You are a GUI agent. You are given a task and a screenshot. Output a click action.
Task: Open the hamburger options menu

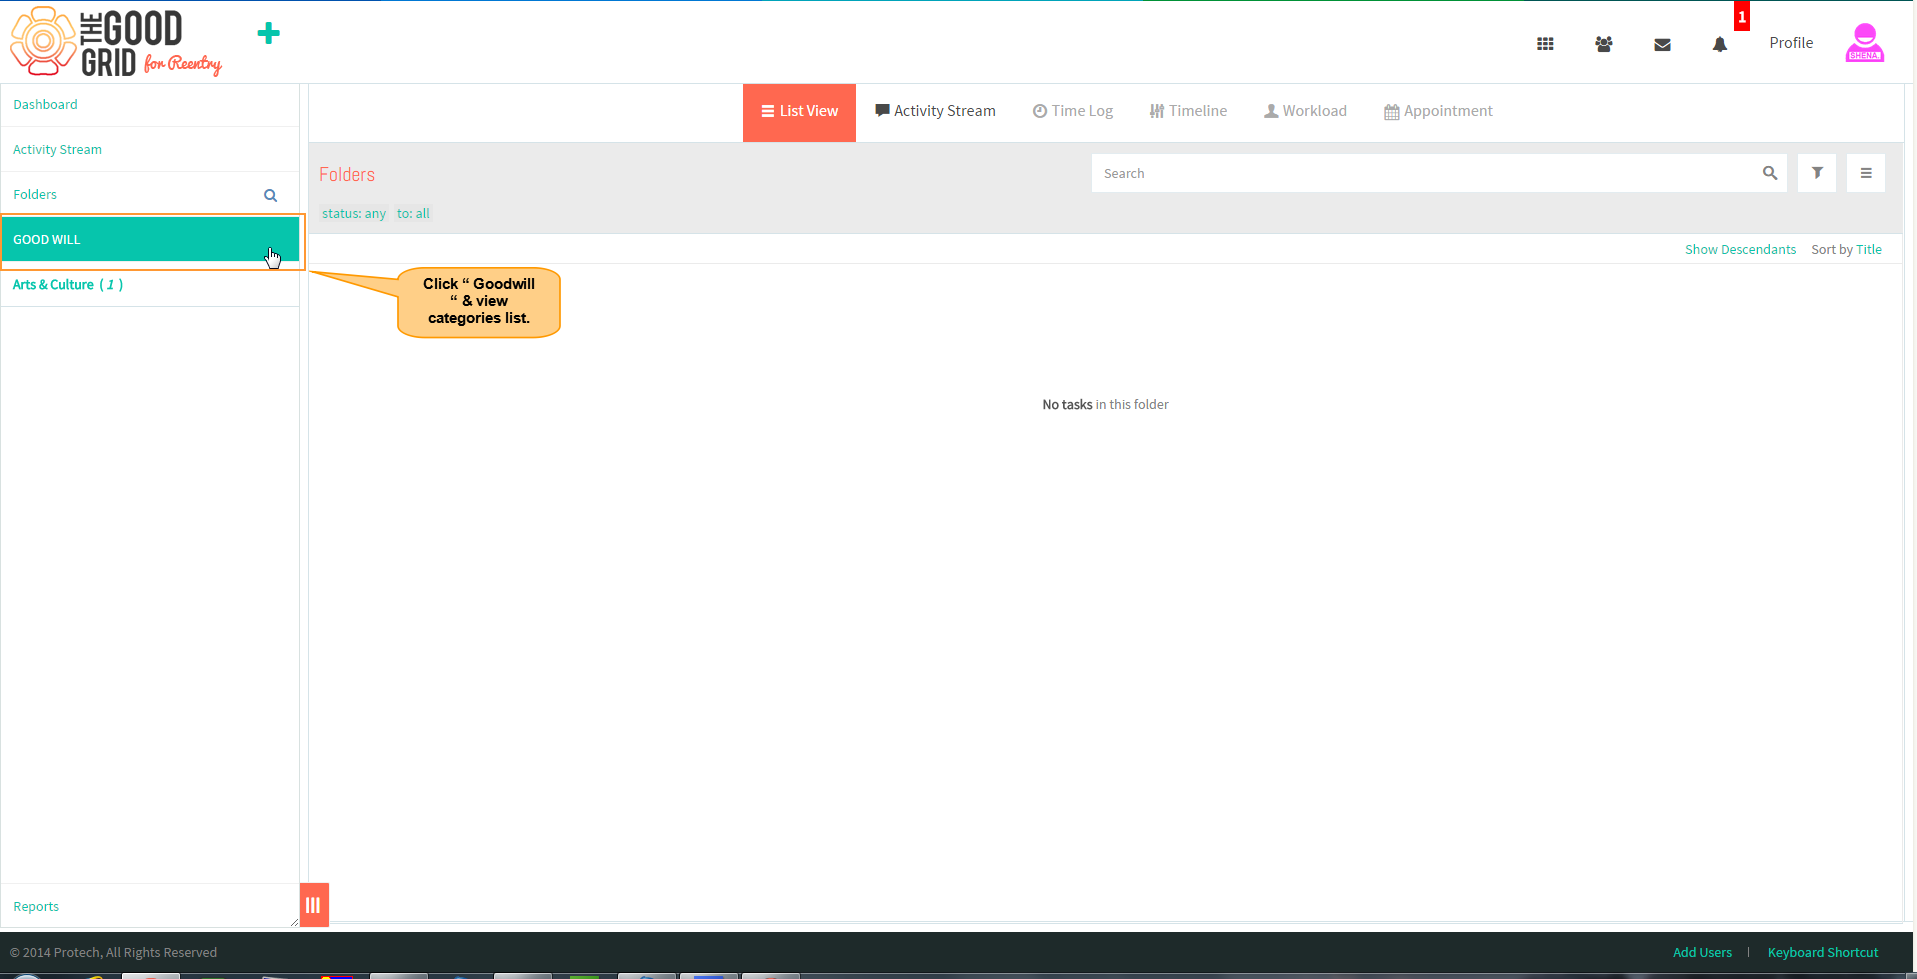tap(1866, 173)
